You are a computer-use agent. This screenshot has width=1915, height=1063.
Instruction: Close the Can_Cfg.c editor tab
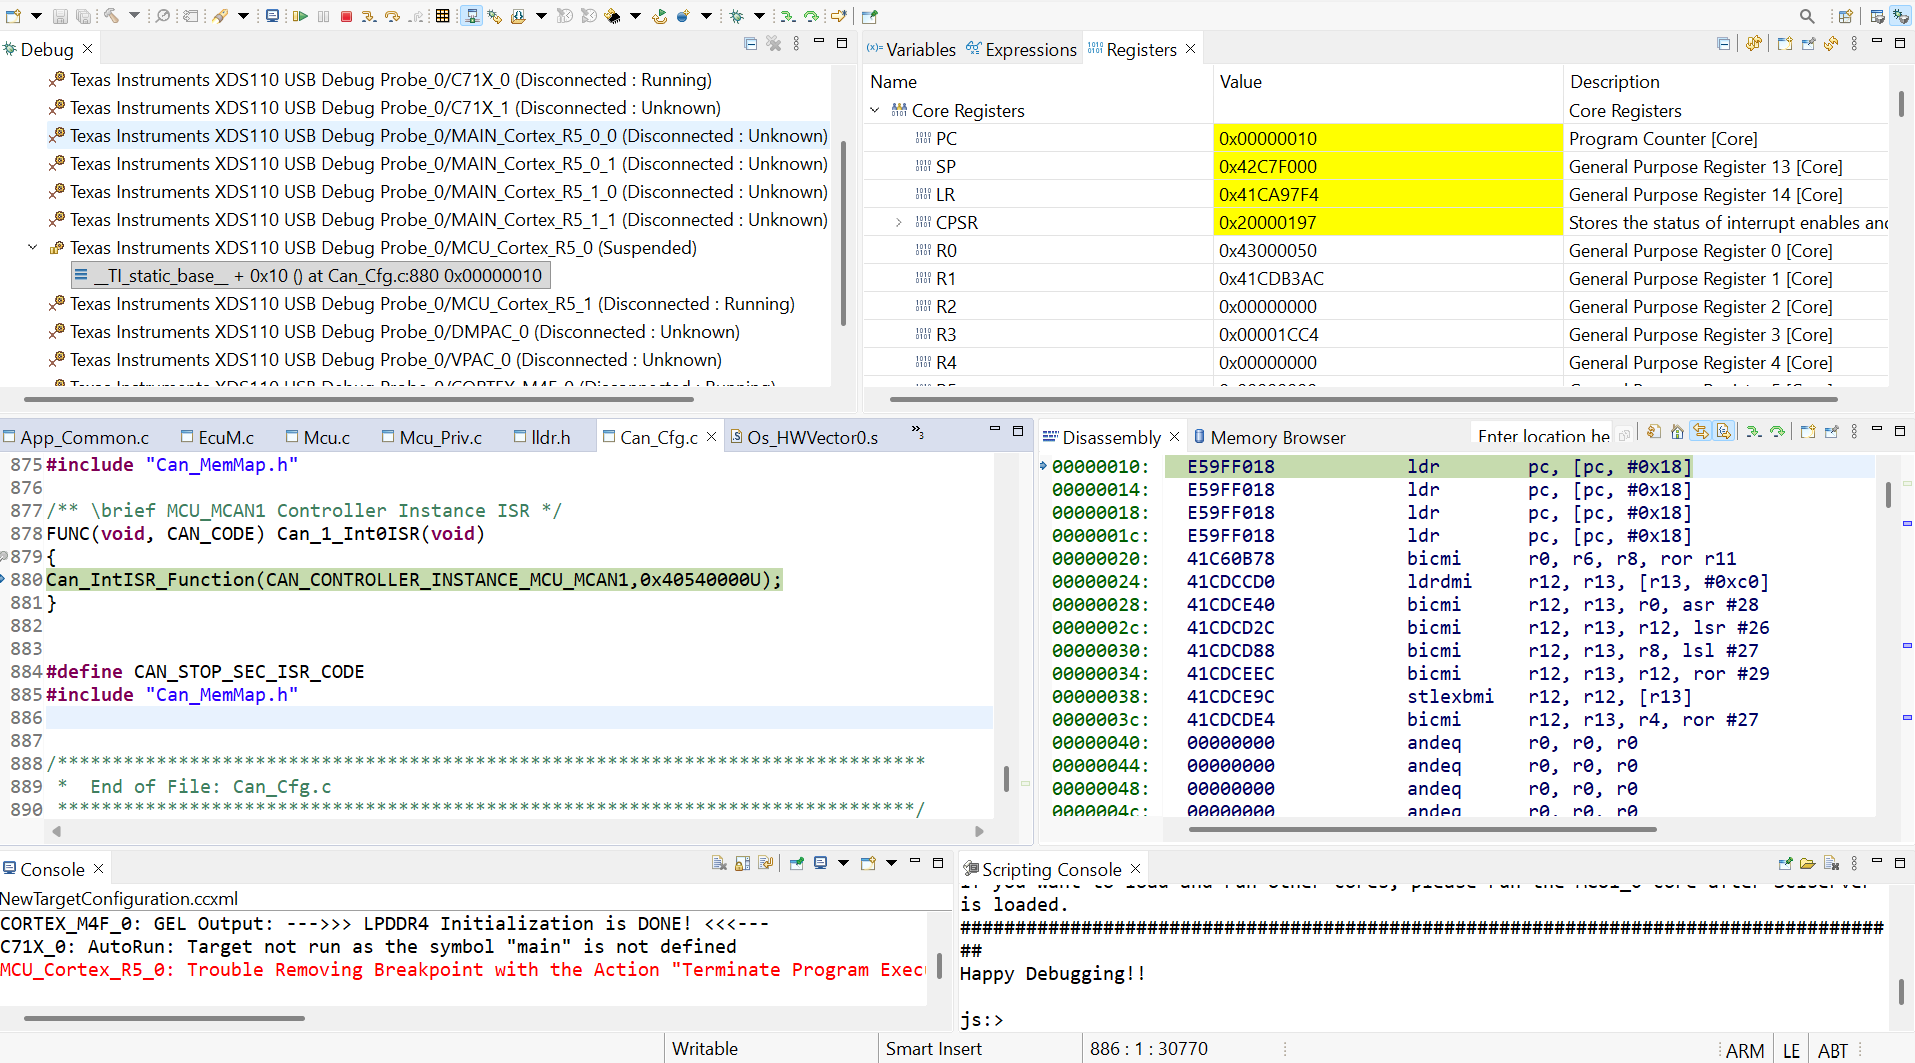click(x=711, y=437)
